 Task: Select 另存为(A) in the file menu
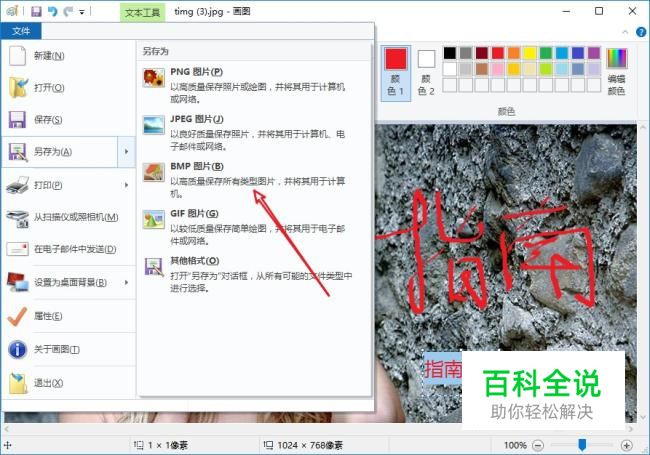pos(60,152)
